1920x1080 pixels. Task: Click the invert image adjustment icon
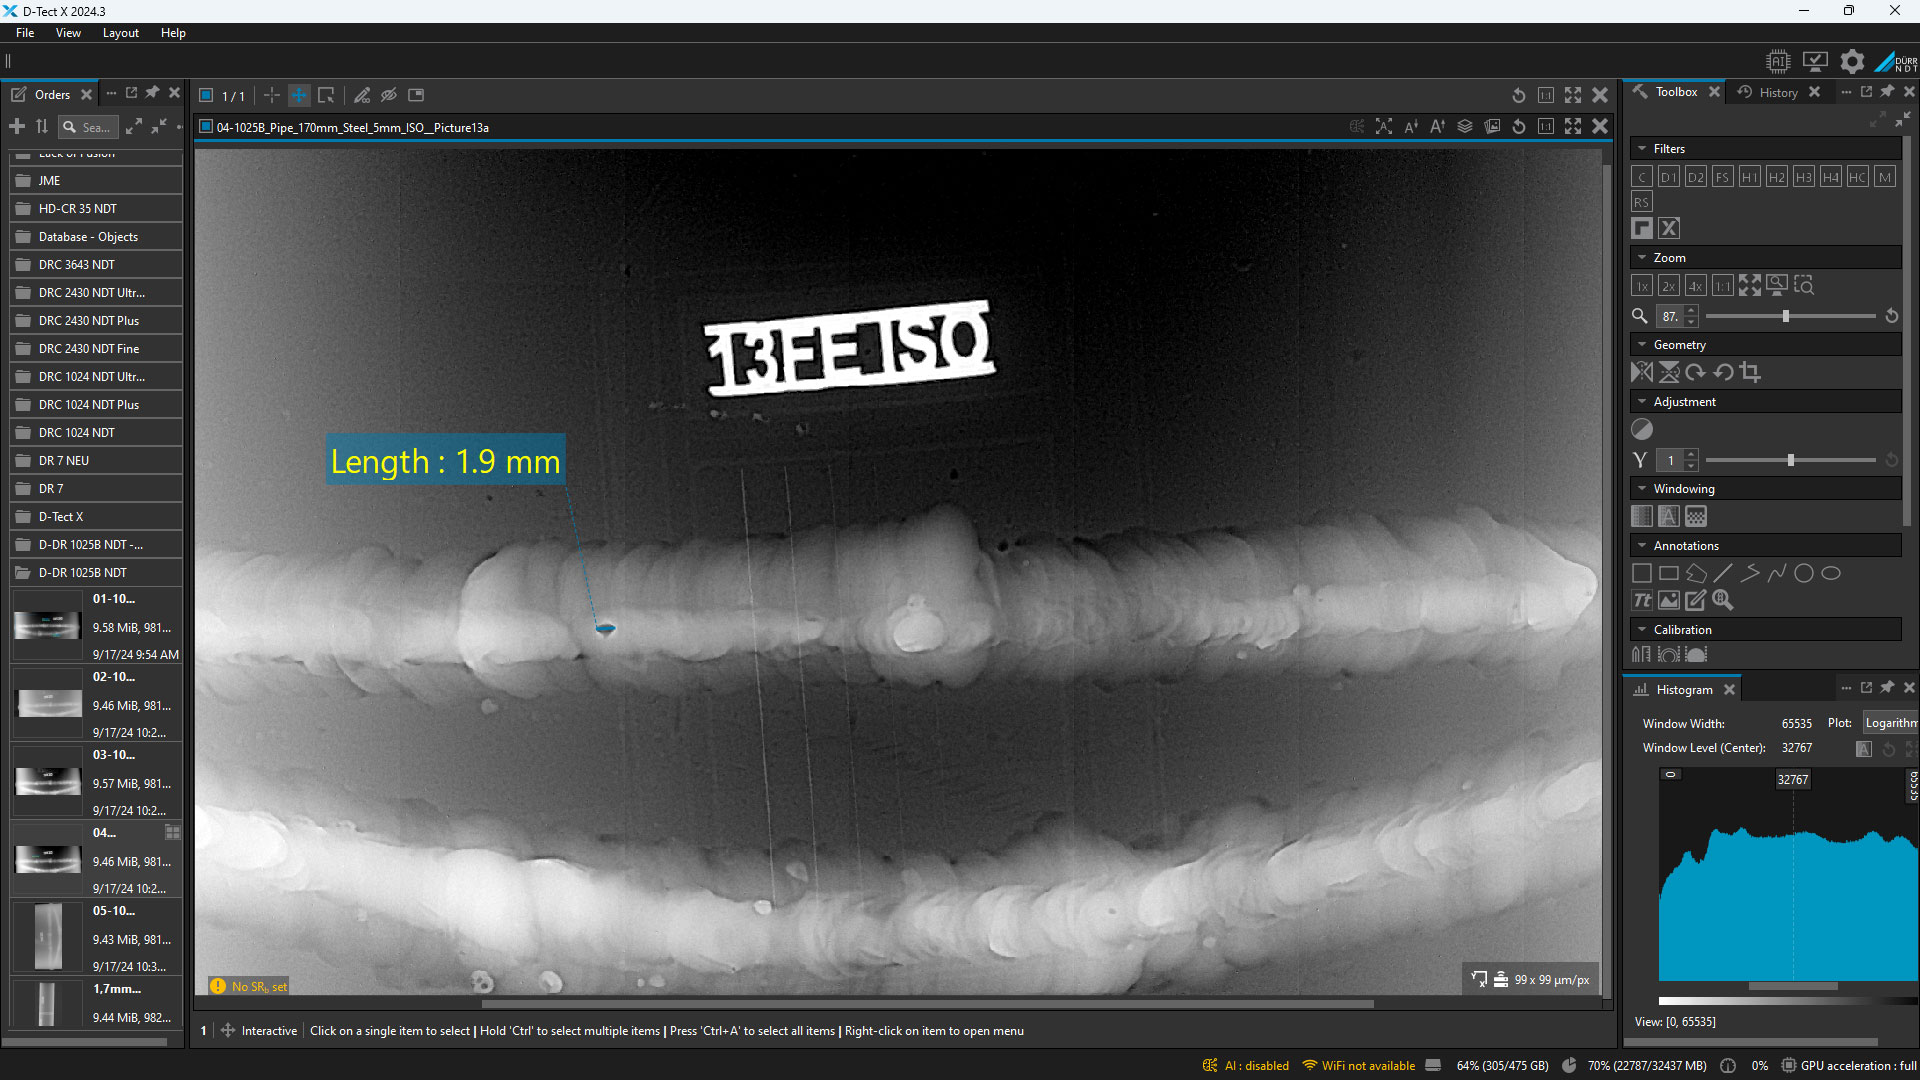[x=1642, y=430]
